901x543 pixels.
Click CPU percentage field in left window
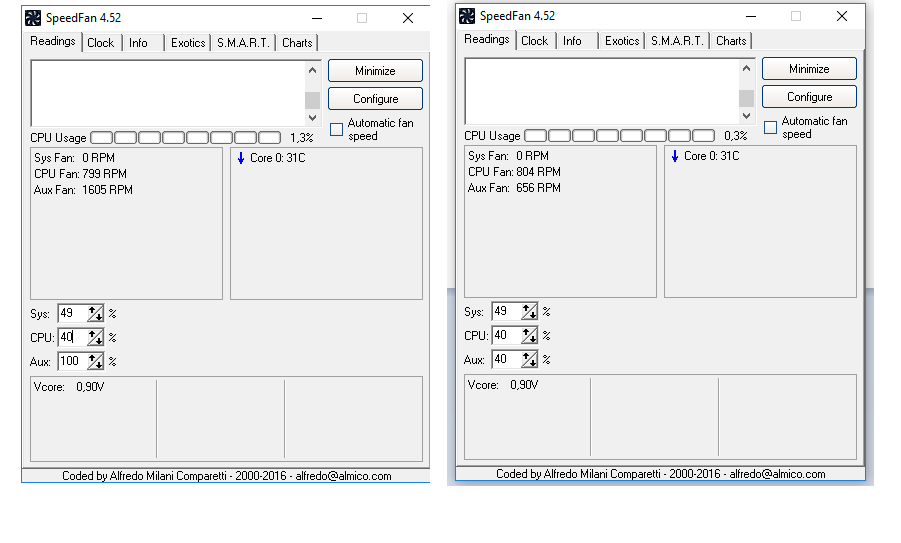[x=72, y=337]
